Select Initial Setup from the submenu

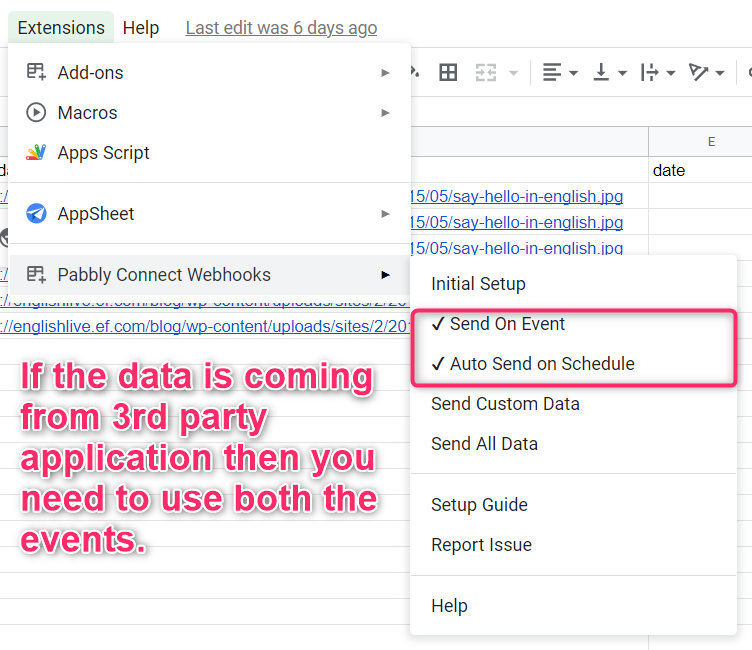click(478, 284)
